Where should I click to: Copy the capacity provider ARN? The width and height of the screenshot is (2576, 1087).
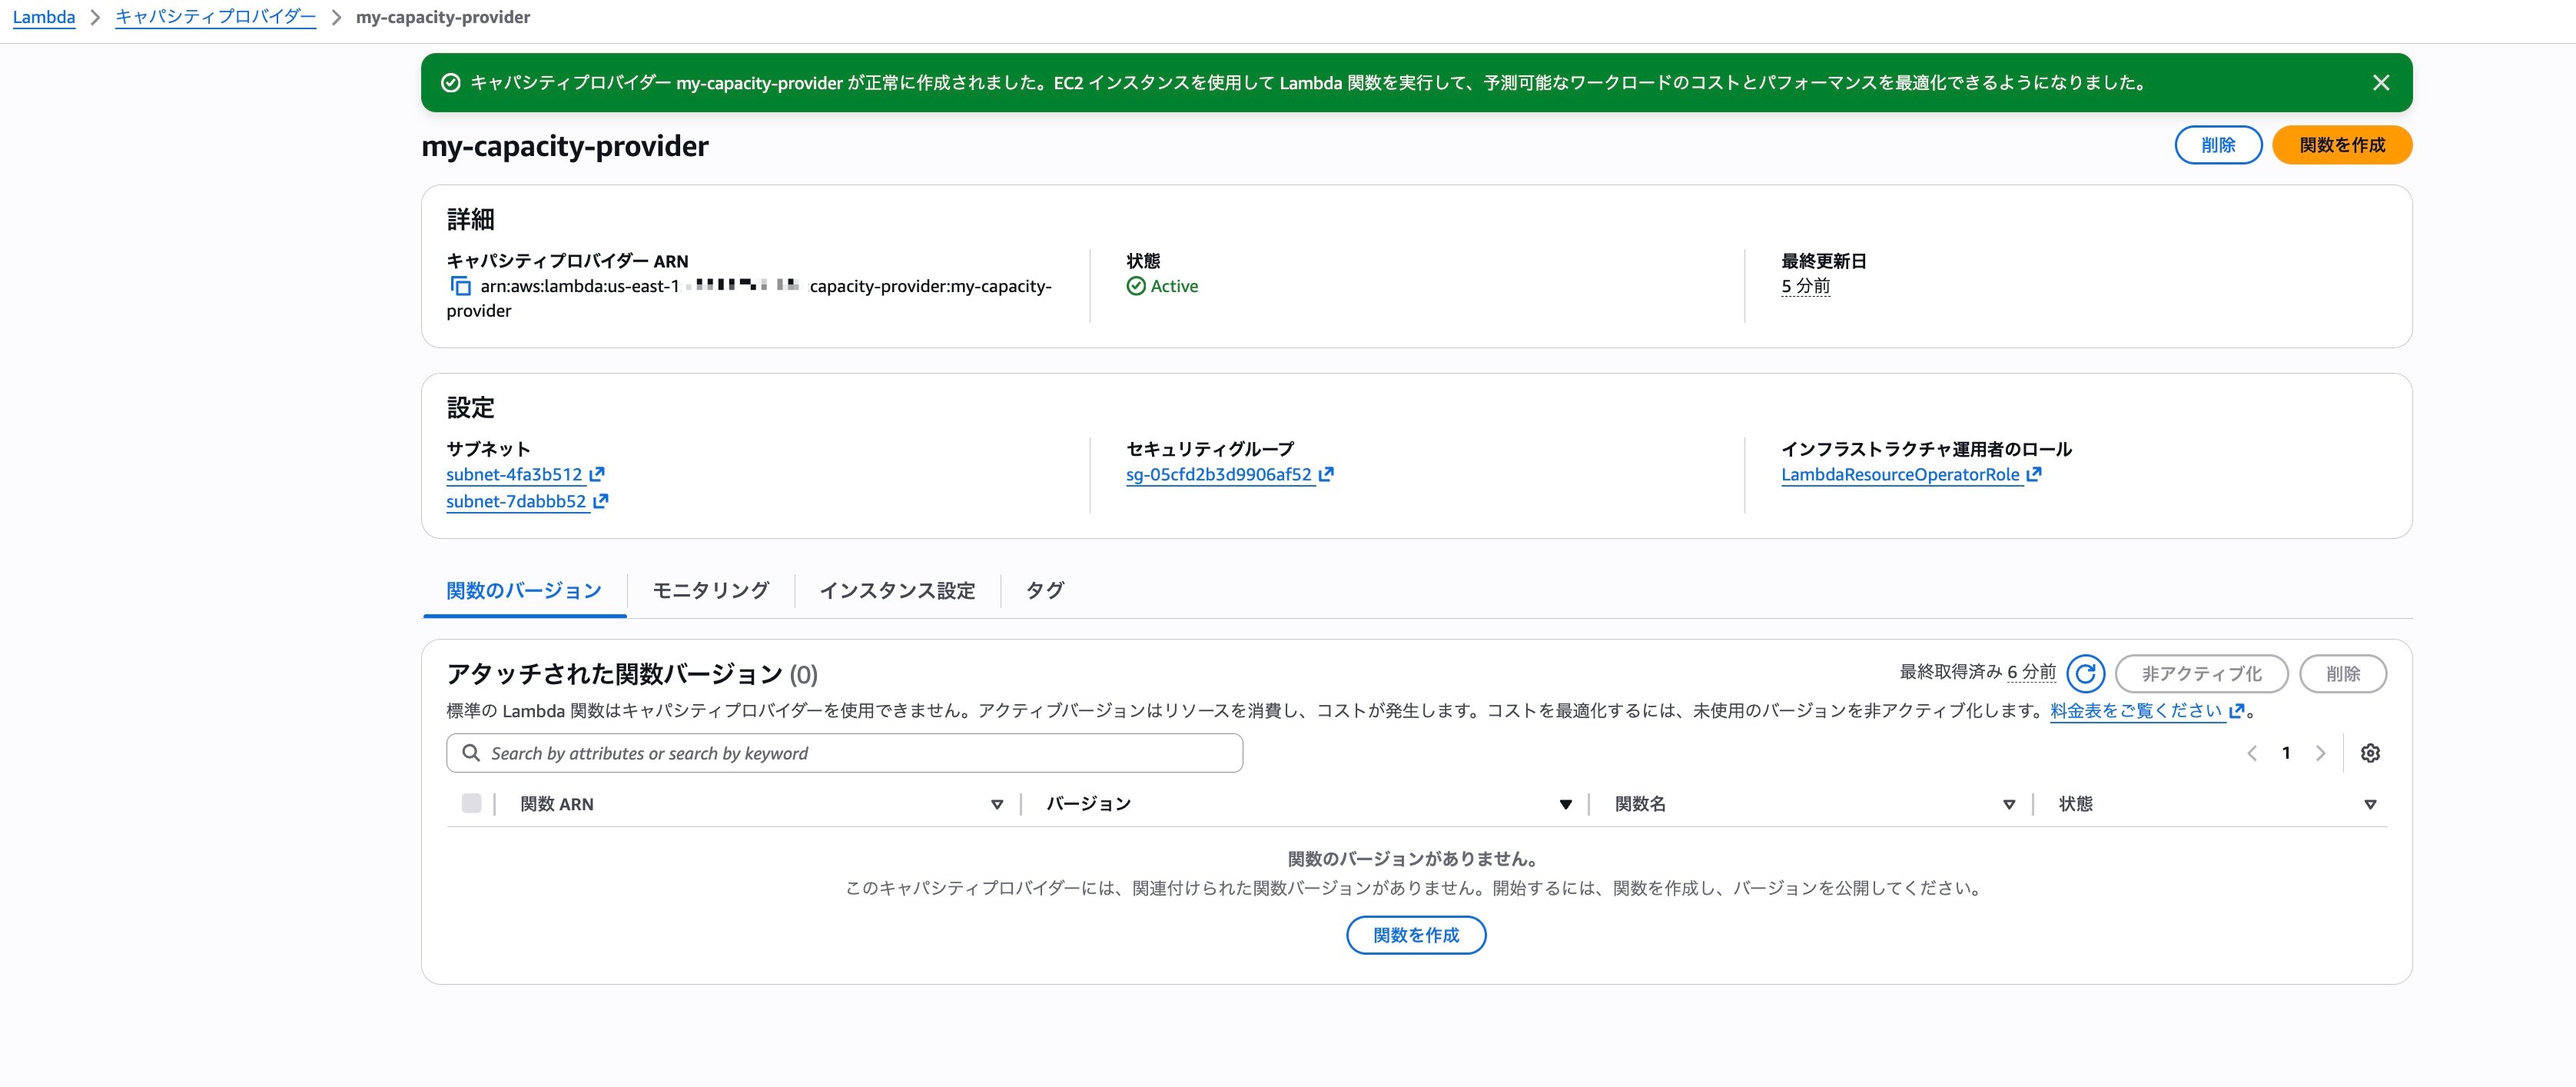[461, 286]
